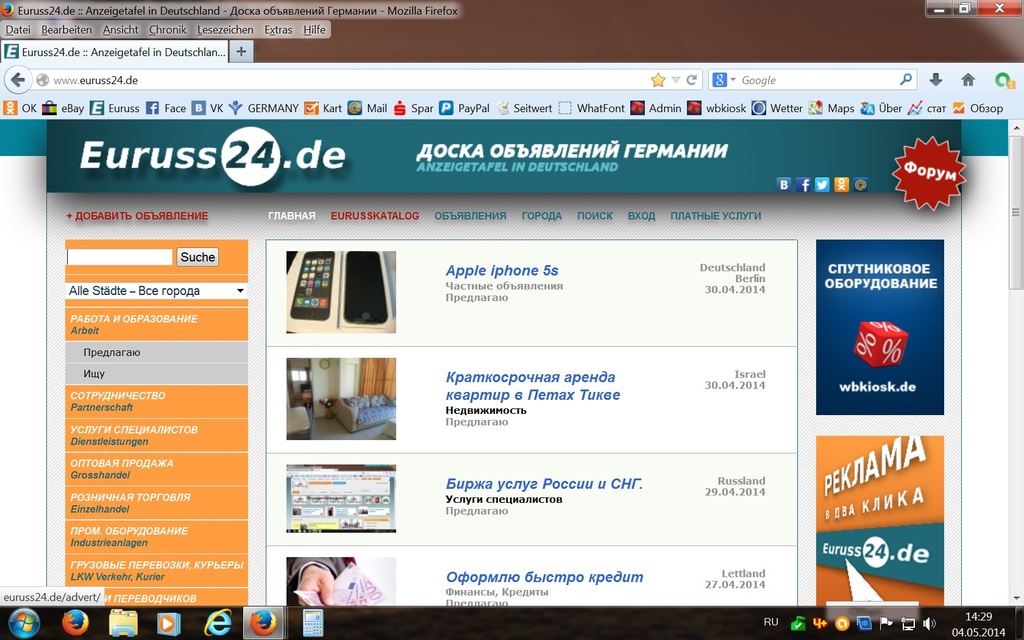The image size is (1024, 640).
Task: Open the wbkiosk bookmark
Action: pos(716,108)
